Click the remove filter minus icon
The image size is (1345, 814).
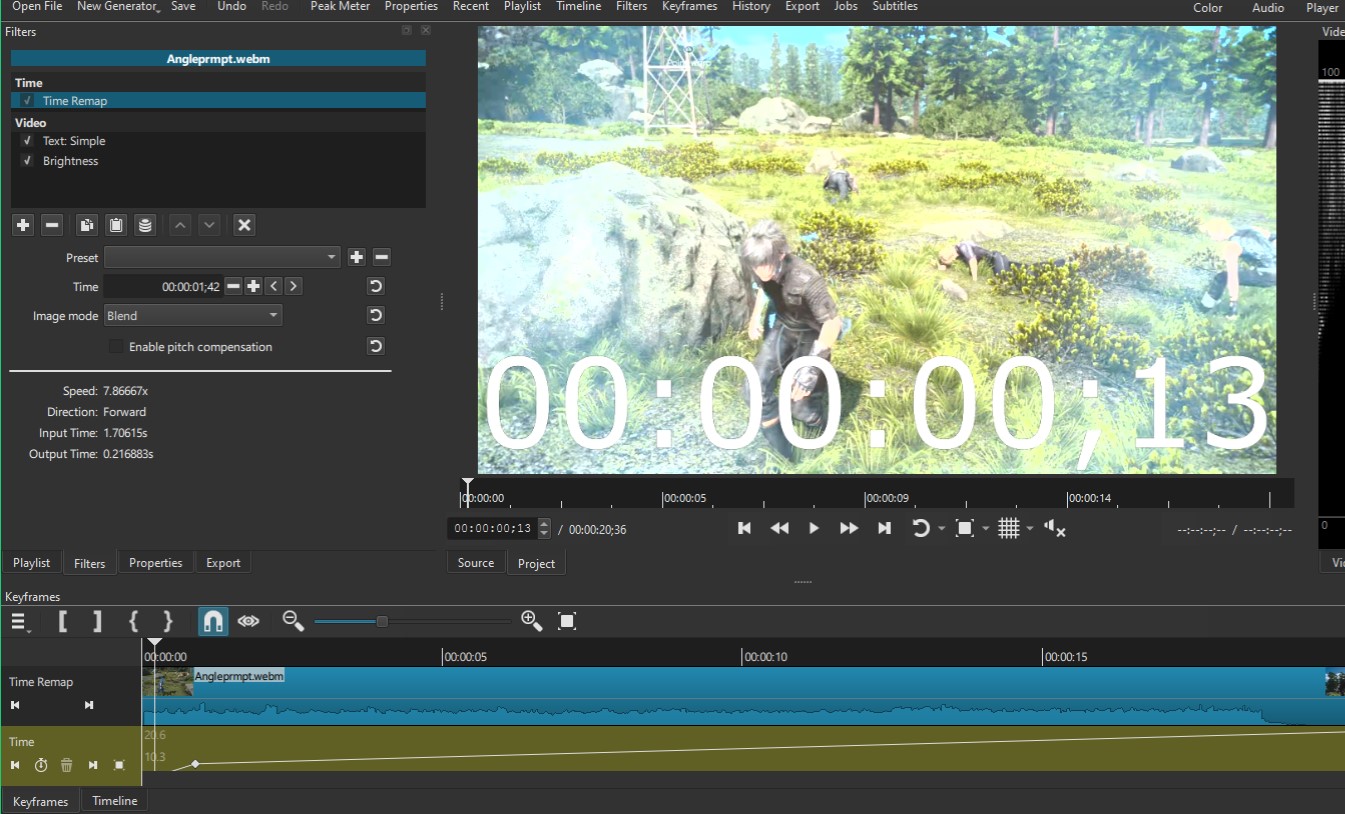coord(53,225)
